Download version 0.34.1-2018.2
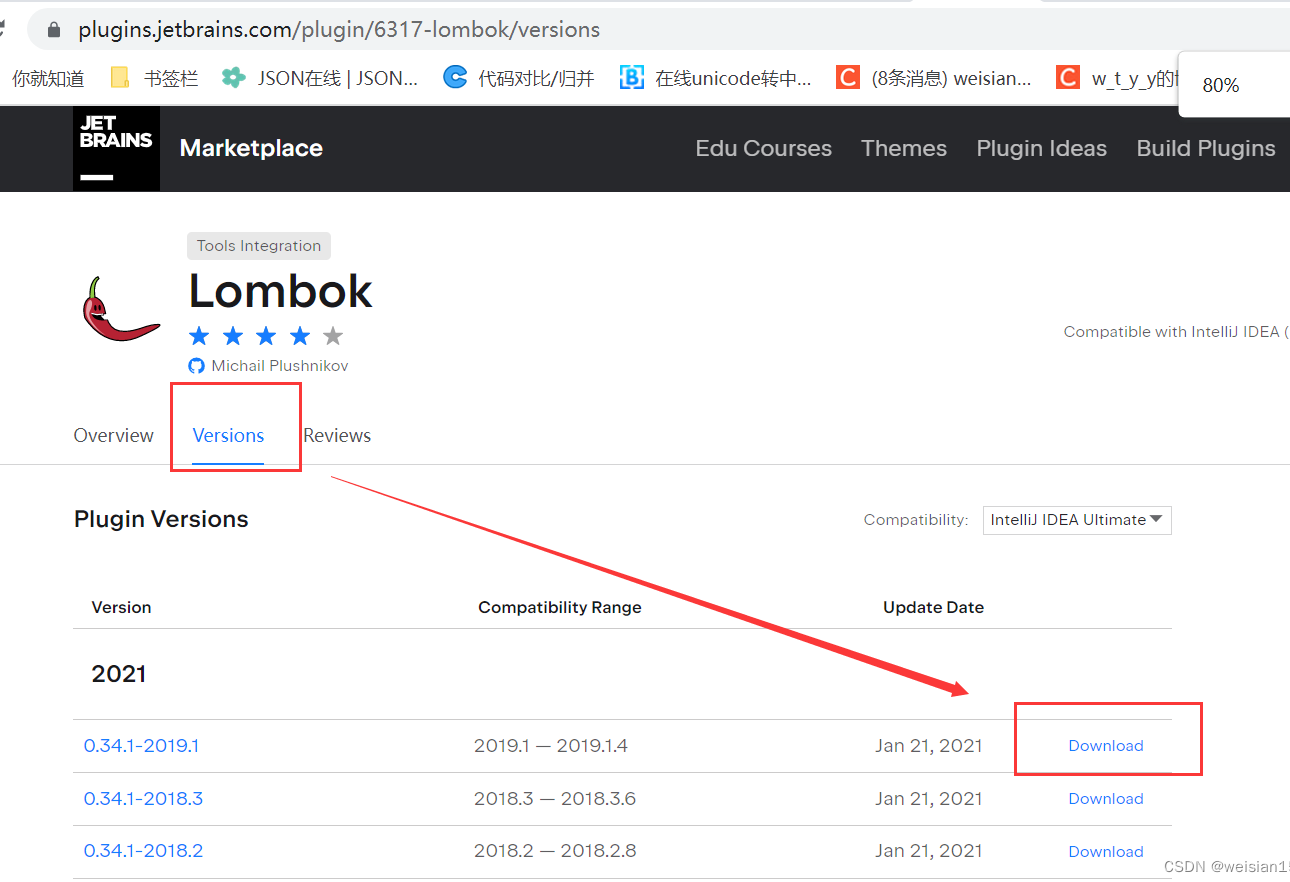The width and height of the screenshot is (1290, 882). click(1106, 852)
